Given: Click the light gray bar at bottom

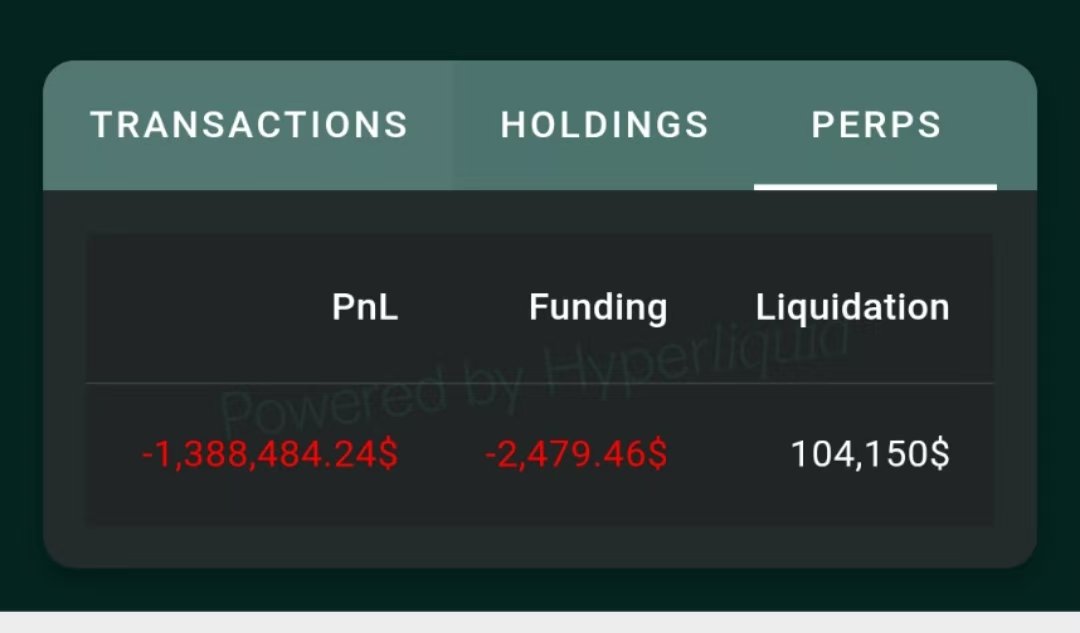Looking at the screenshot, I should [x=540, y=623].
